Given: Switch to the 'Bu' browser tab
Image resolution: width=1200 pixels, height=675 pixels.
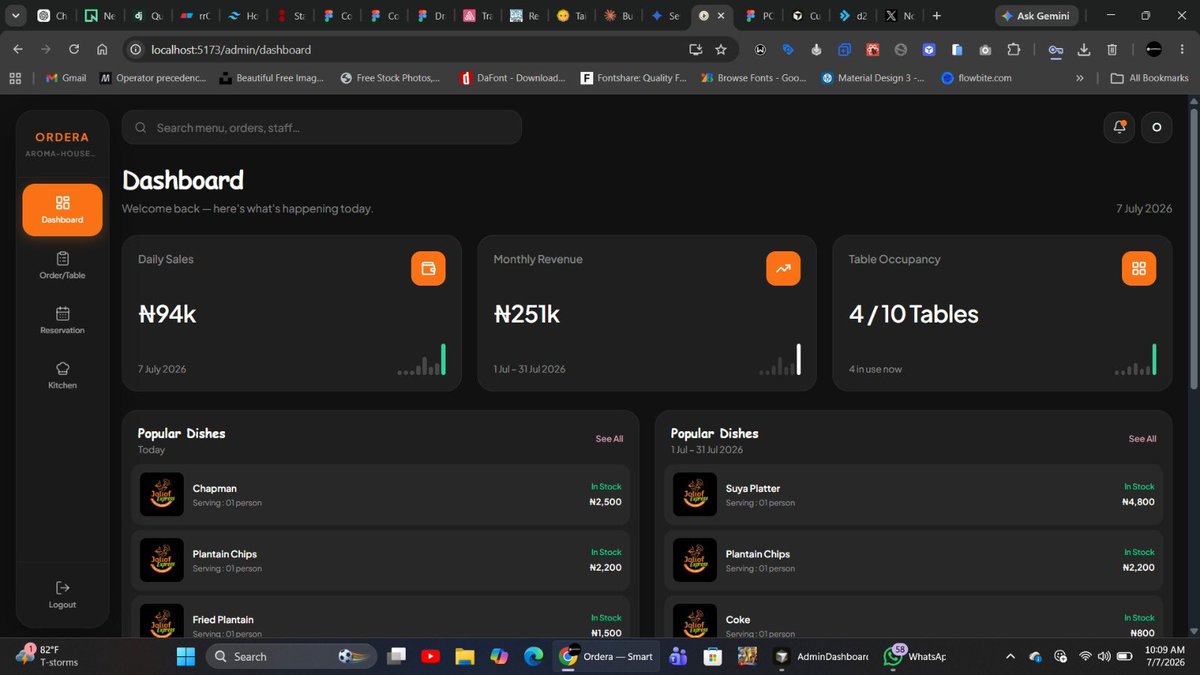Looking at the screenshot, I should [618, 16].
